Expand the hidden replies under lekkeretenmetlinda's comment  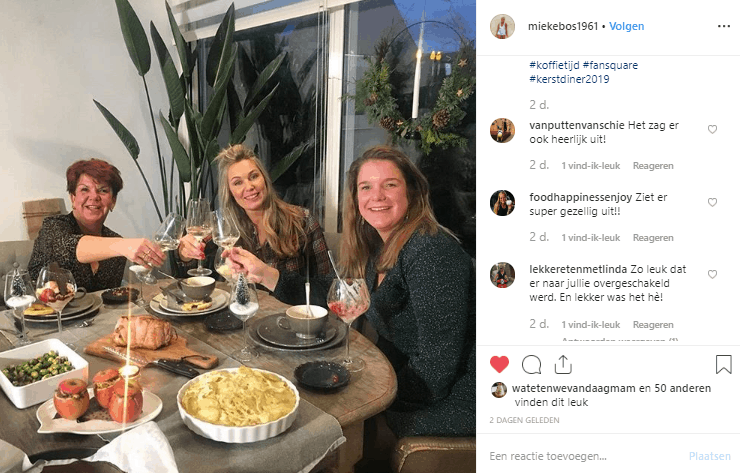click(x=620, y=339)
